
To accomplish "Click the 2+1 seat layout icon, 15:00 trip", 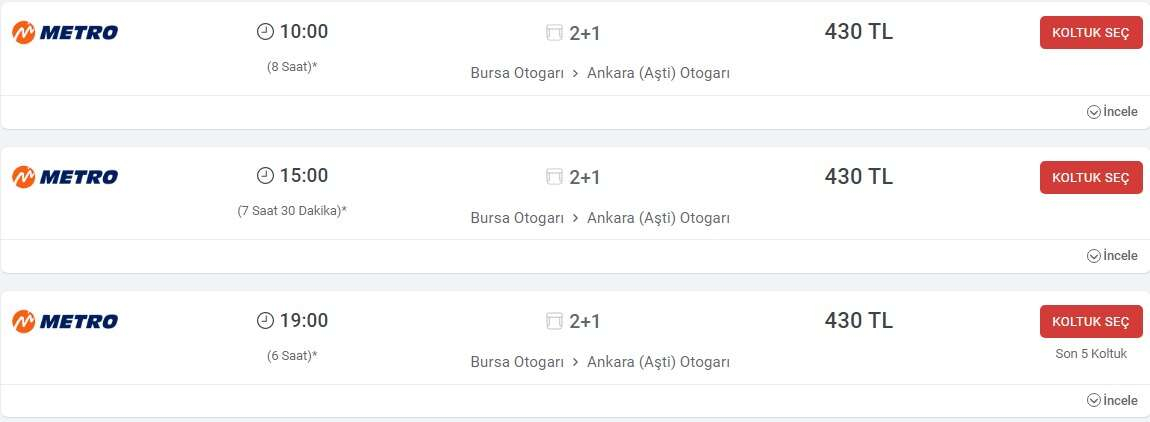I will pyautogui.click(x=555, y=177).
